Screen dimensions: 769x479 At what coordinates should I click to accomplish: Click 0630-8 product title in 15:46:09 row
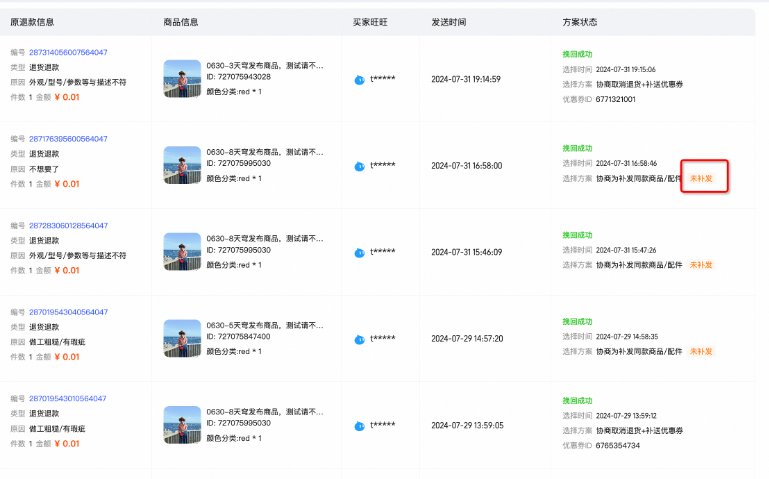click(x=265, y=239)
